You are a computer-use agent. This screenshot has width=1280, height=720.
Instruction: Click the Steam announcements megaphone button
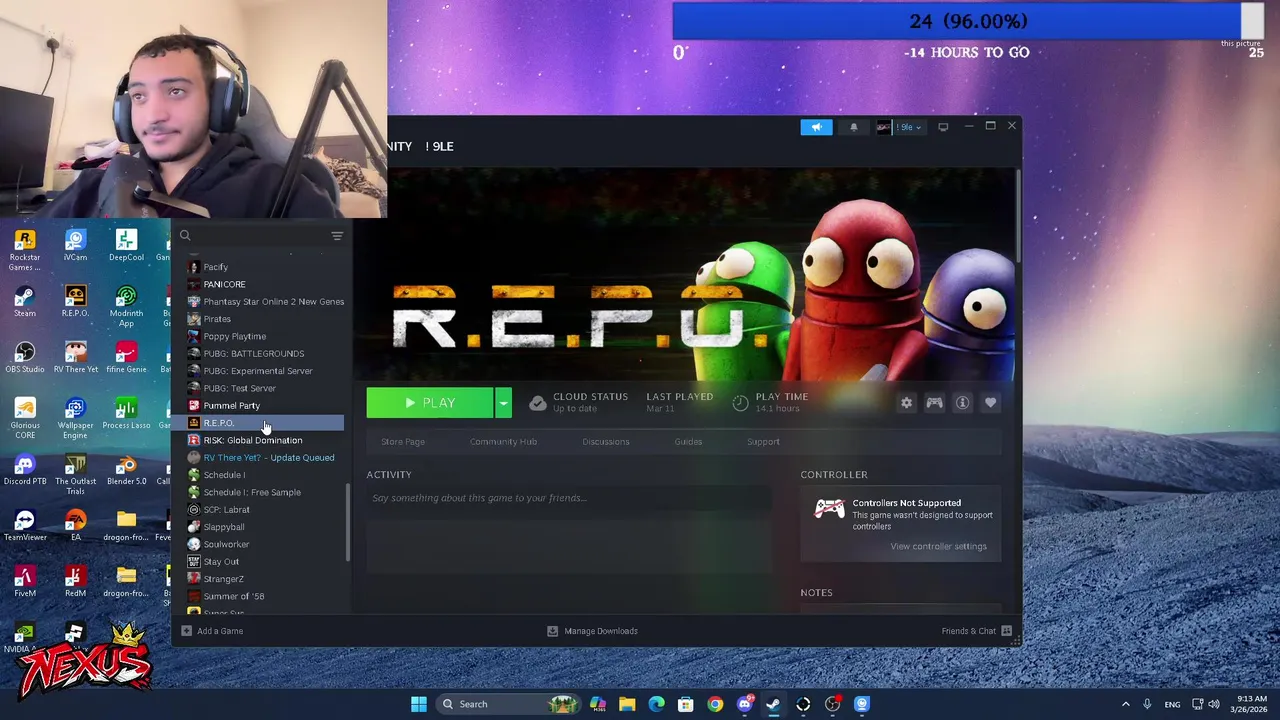pyautogui.click(x=816, y=127)
